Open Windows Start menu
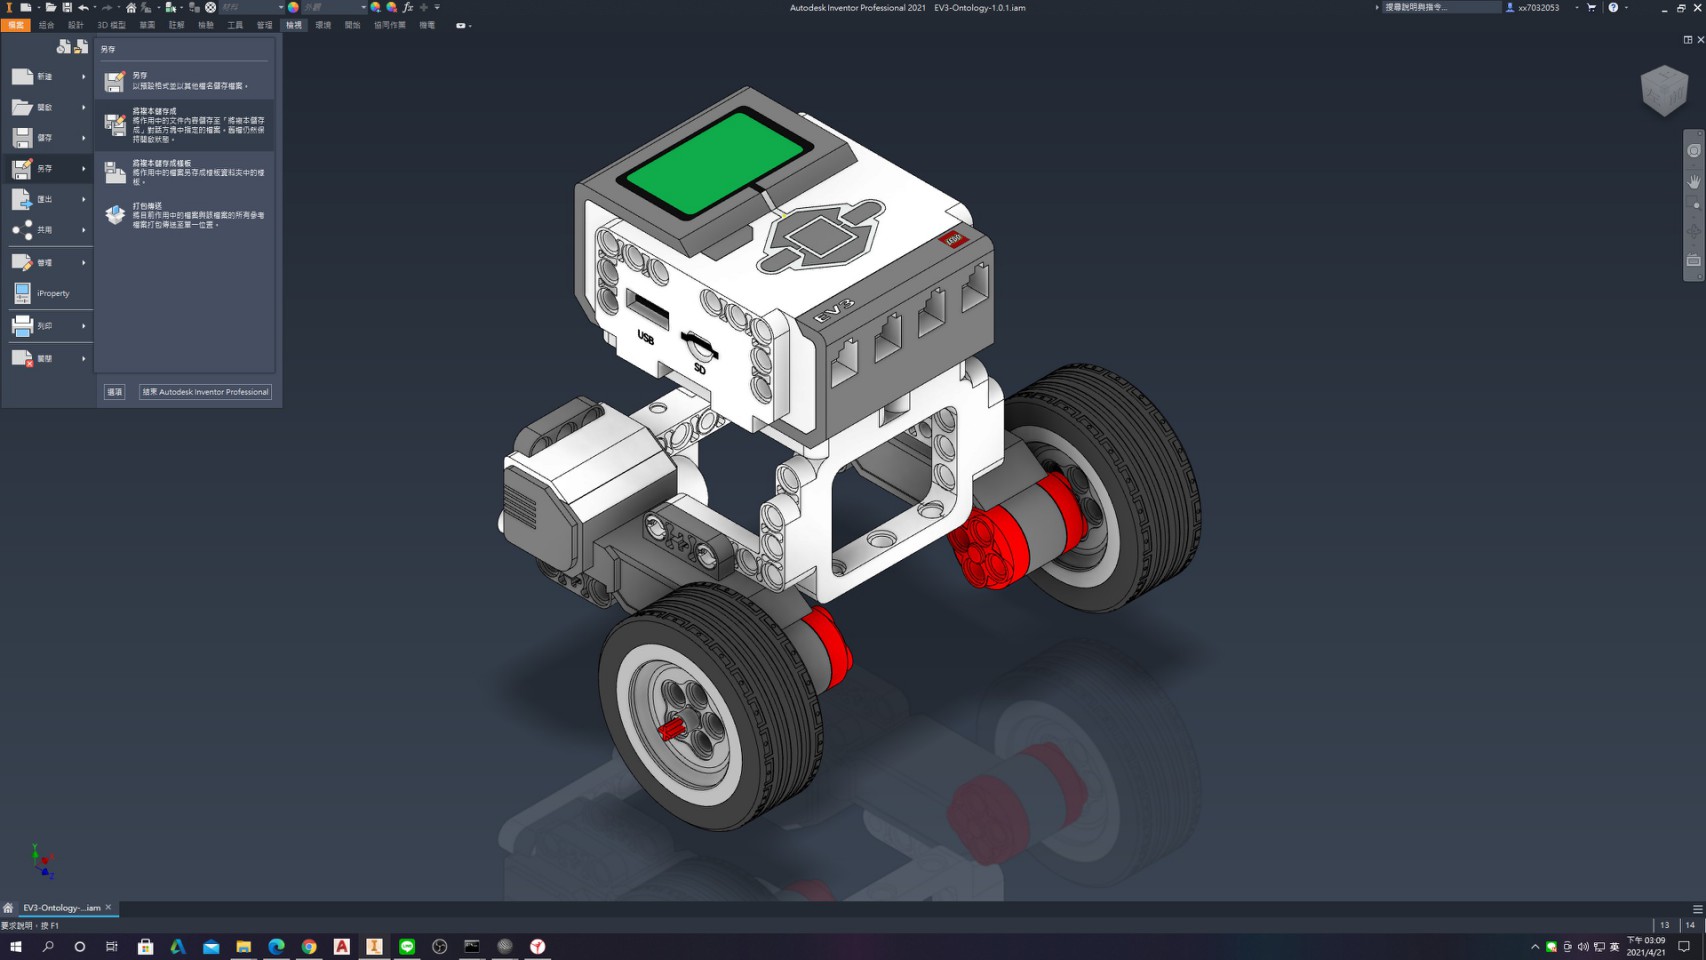The image size is (1706, 960). tap(15, 946)
